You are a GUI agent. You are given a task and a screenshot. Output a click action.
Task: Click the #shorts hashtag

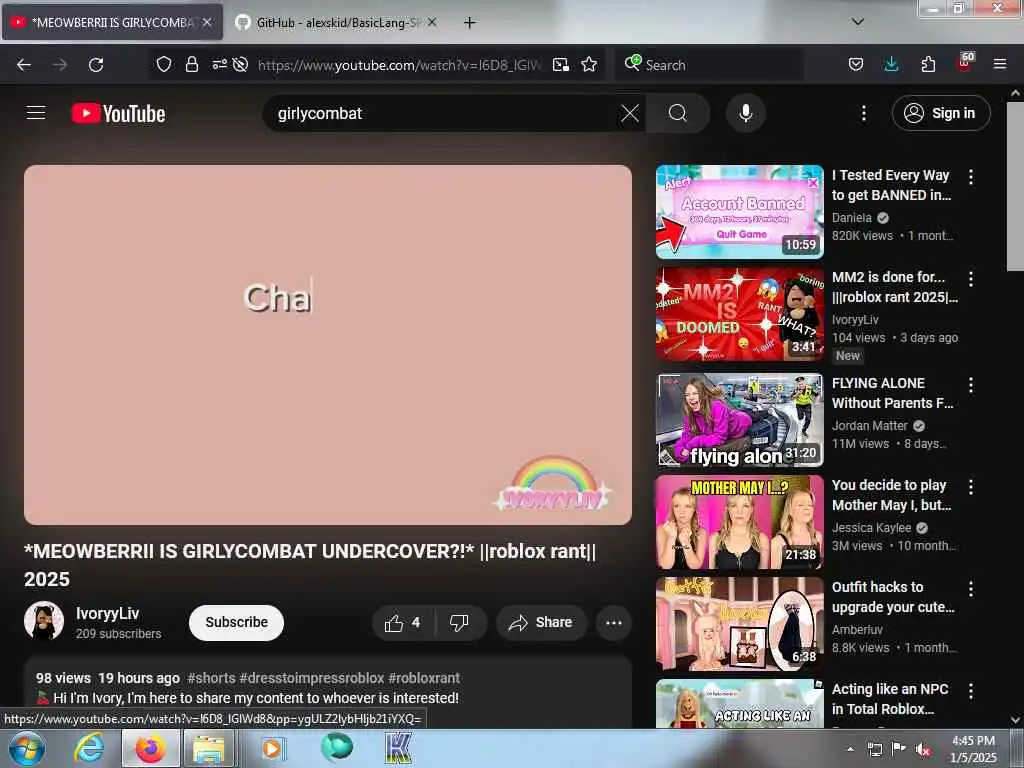pos(211,678)
